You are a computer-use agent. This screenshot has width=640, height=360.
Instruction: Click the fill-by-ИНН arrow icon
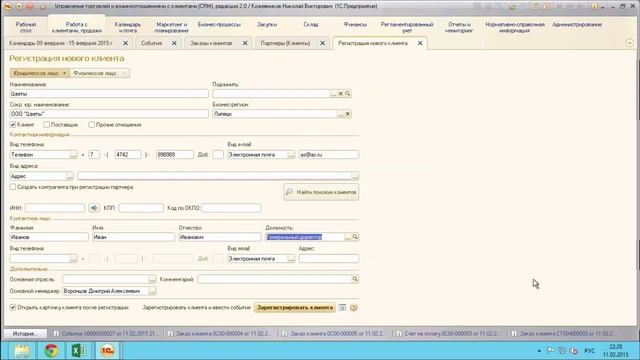click(x=94, y=208)
